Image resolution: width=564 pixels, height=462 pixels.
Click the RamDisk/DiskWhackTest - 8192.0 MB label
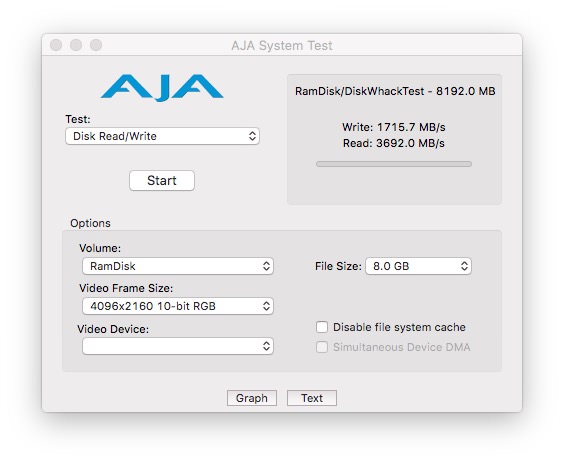(x=395, y=91)
